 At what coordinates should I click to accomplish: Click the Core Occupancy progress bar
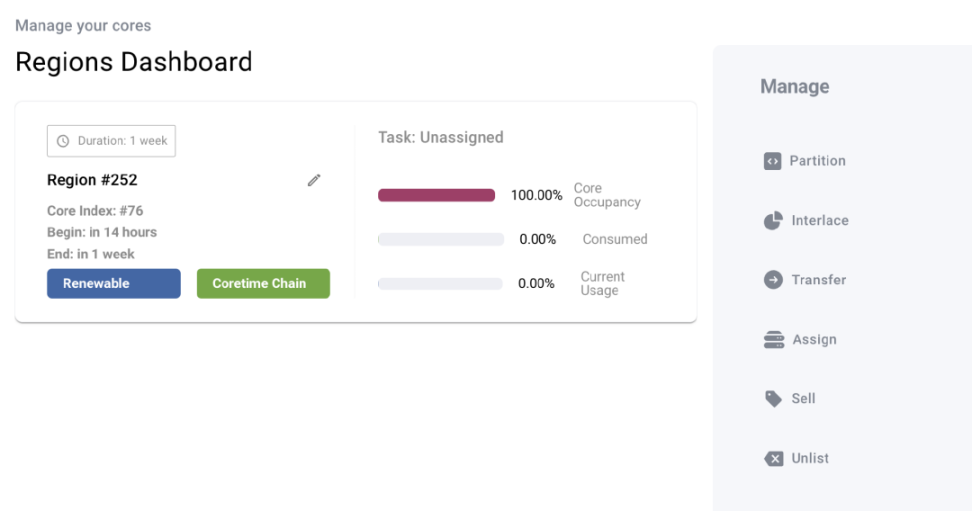436,195
